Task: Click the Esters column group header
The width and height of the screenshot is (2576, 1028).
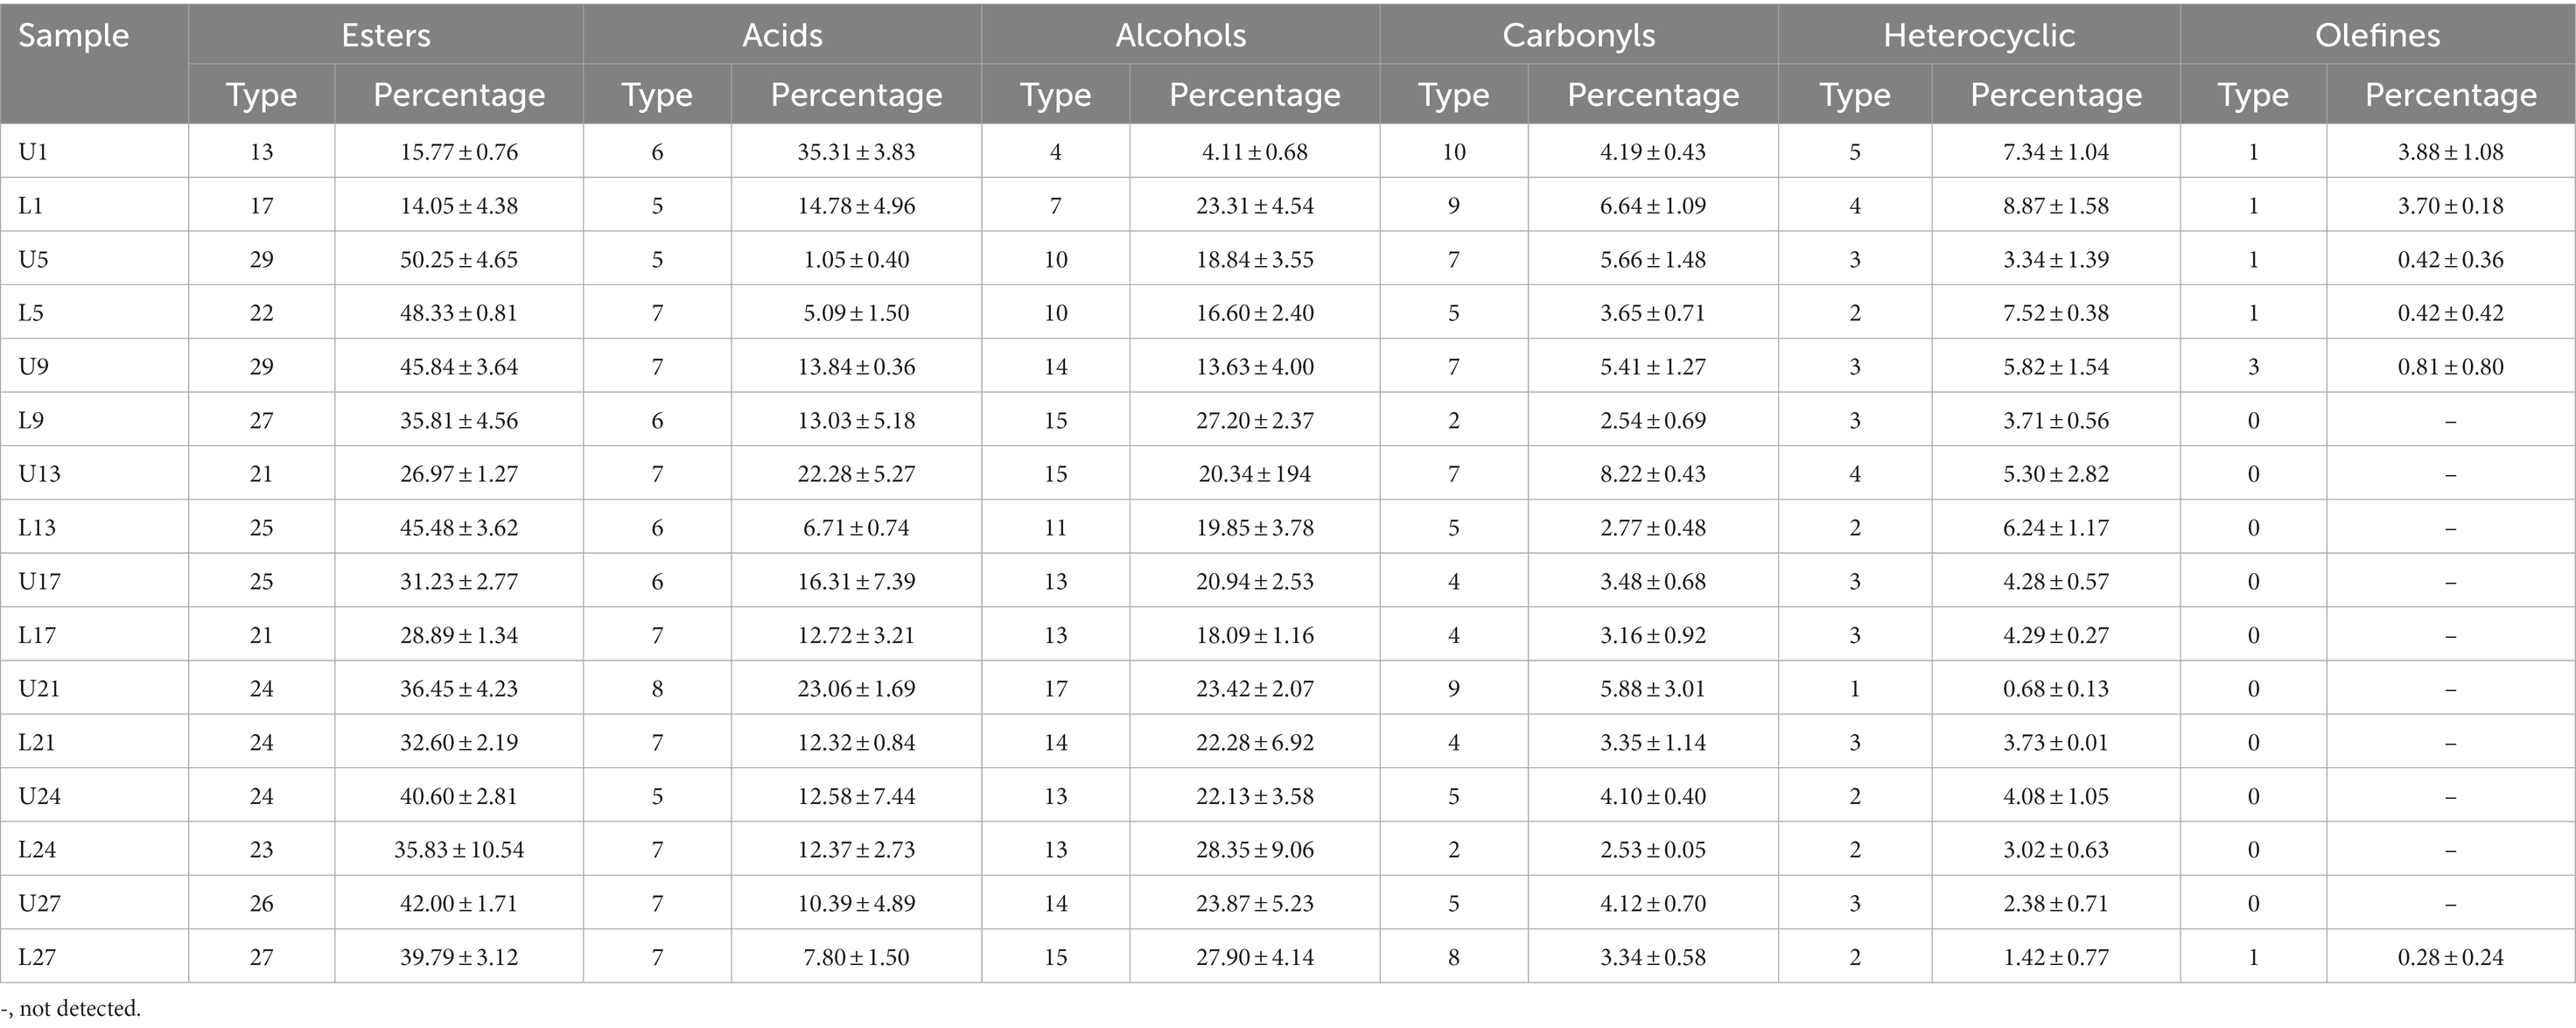Action: click(386, 35)
